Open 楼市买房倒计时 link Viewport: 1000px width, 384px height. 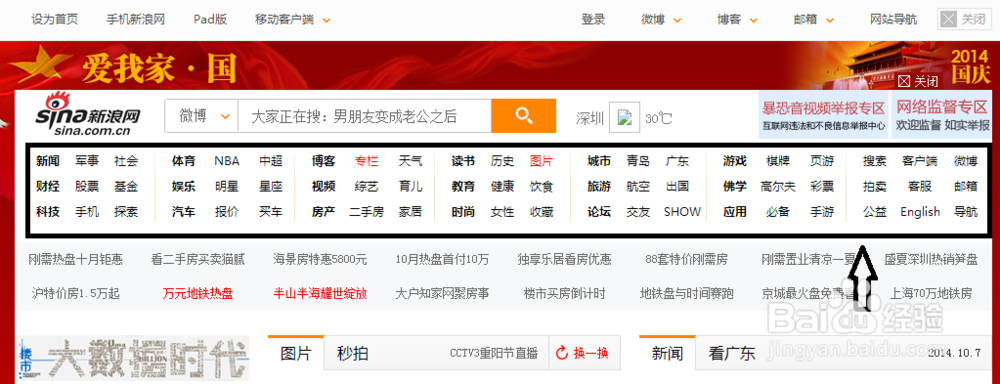pyautogui.click(x=564, y=293)
